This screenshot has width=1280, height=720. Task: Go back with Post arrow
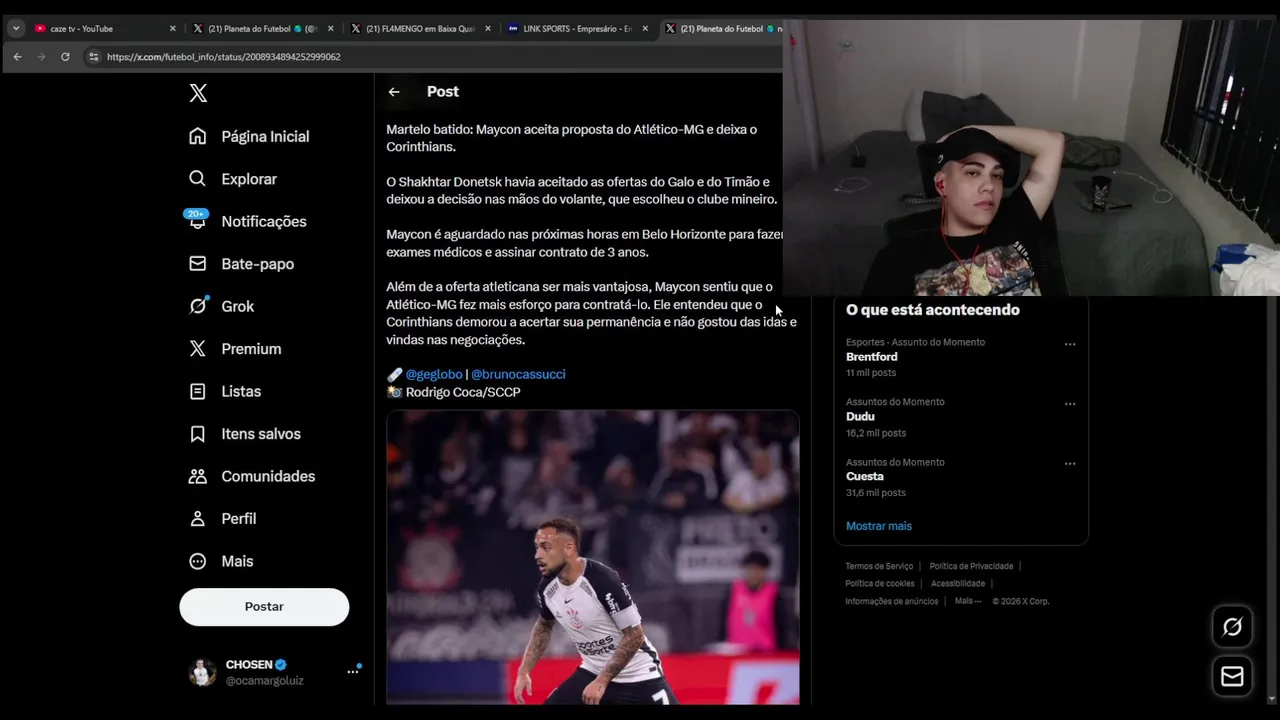(394, 92)
